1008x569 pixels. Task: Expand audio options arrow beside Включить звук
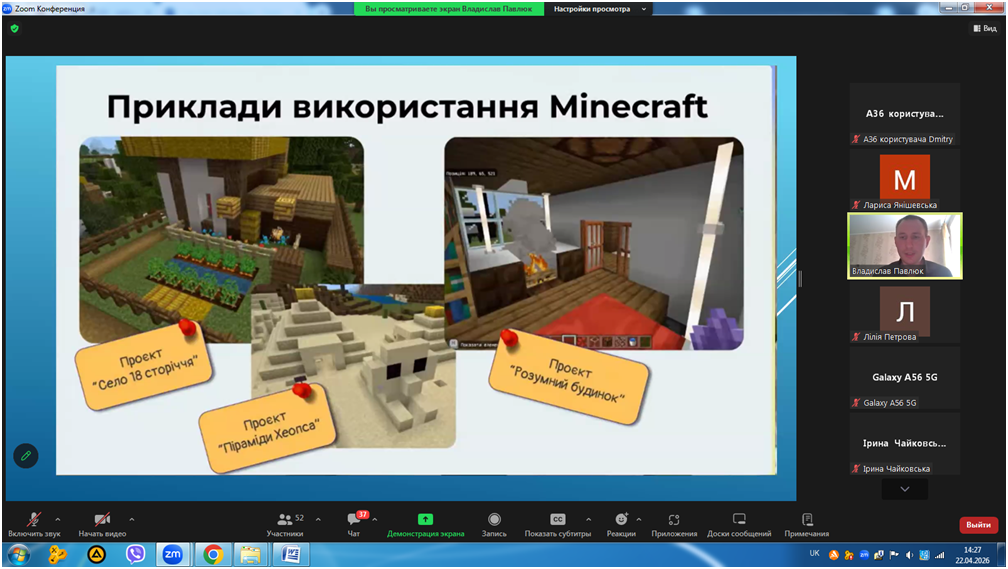click(58, 520)
